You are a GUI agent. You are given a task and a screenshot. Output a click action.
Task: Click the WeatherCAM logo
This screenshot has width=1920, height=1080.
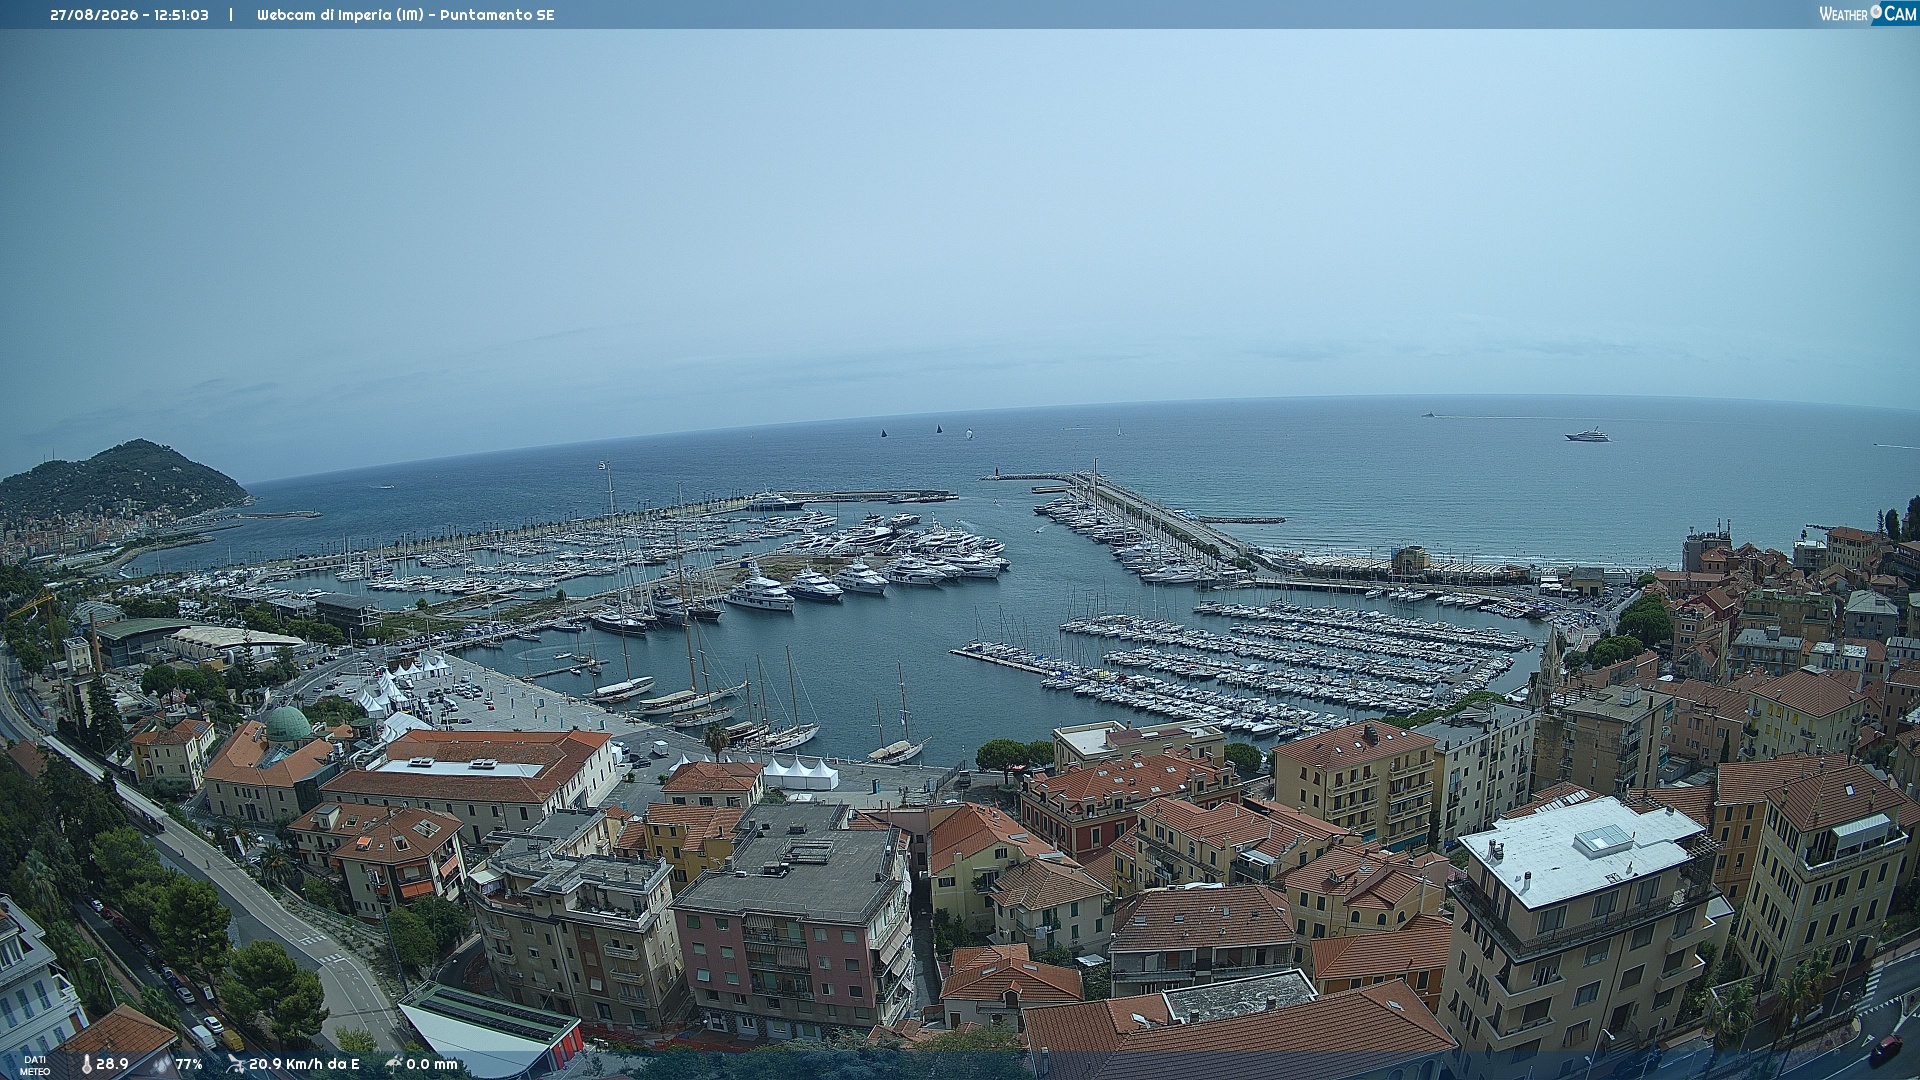(1867, 13)
